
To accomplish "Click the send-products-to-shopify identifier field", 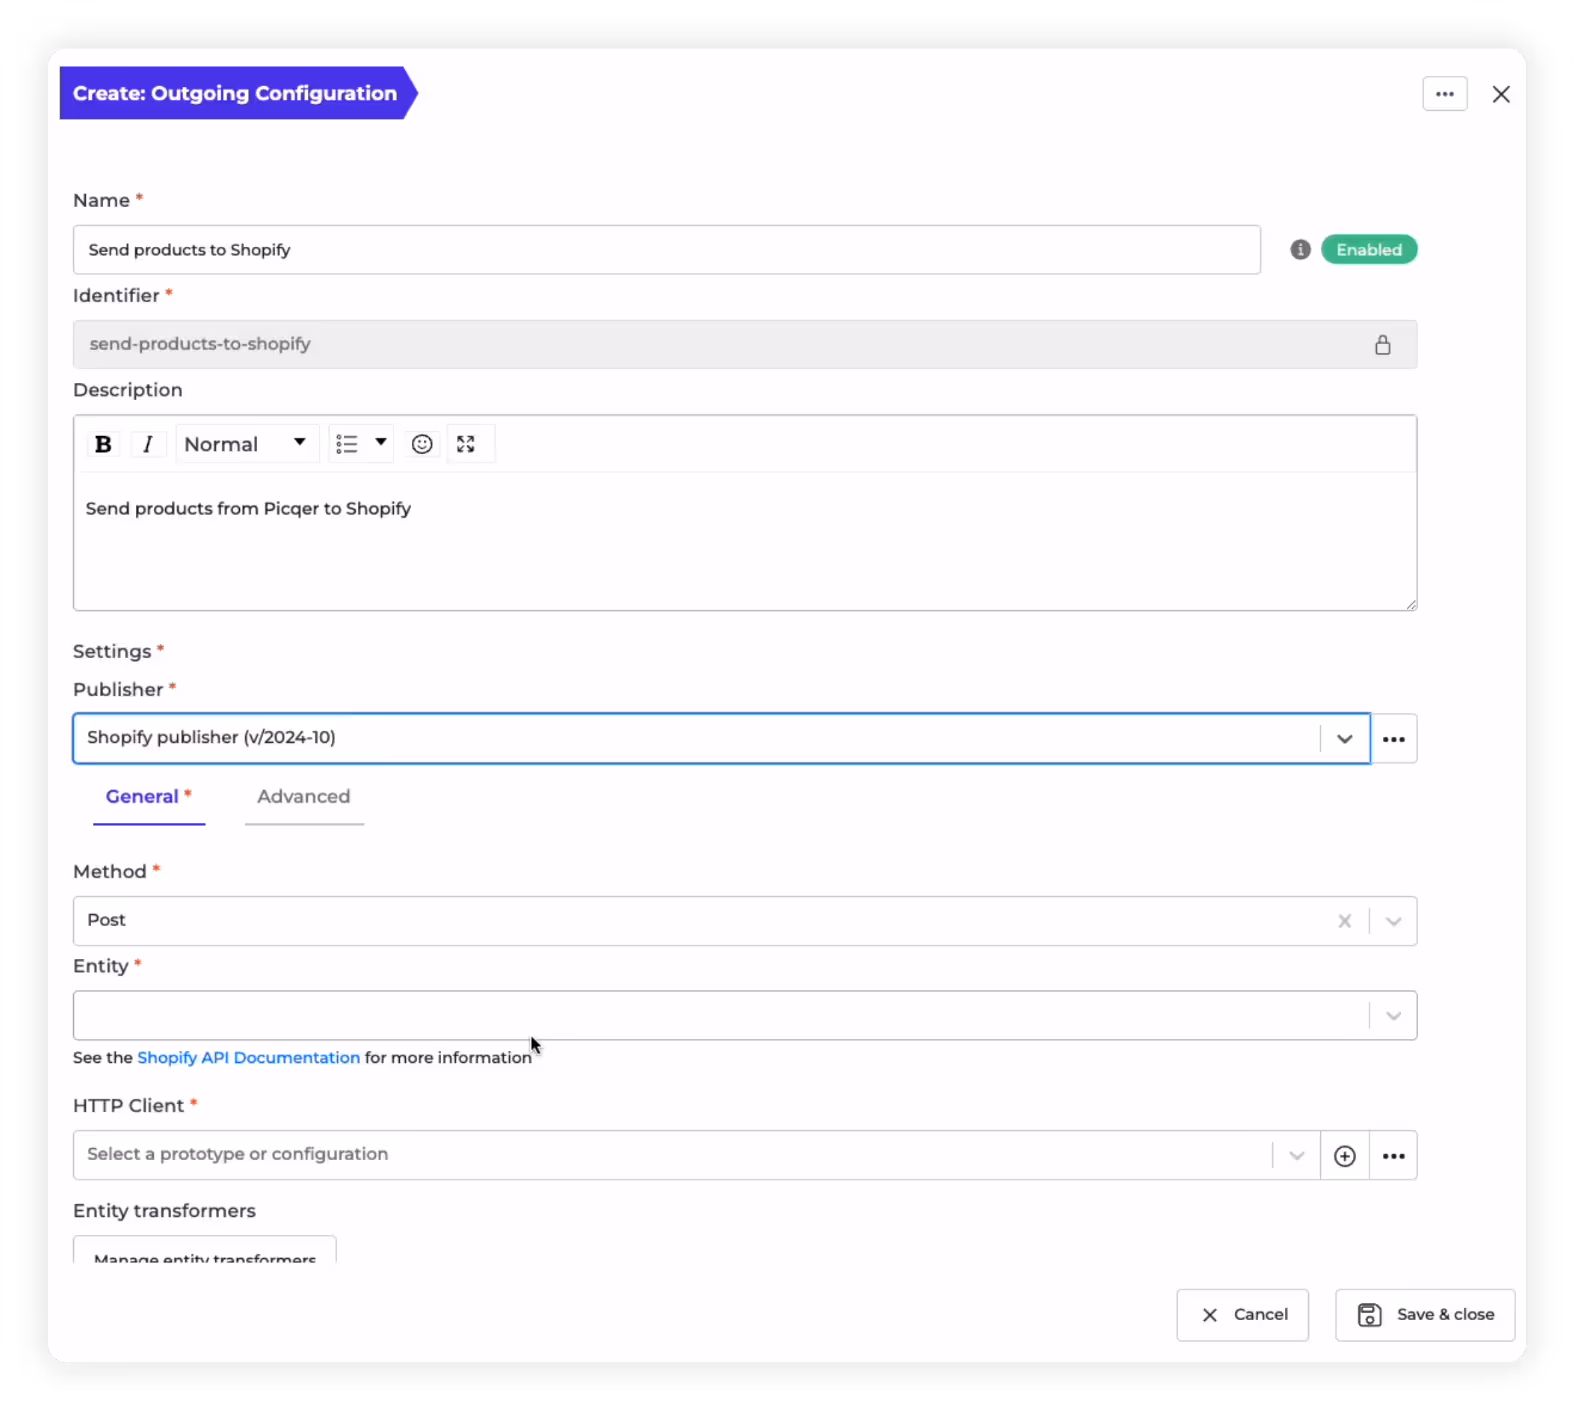I will coord(745,345).
